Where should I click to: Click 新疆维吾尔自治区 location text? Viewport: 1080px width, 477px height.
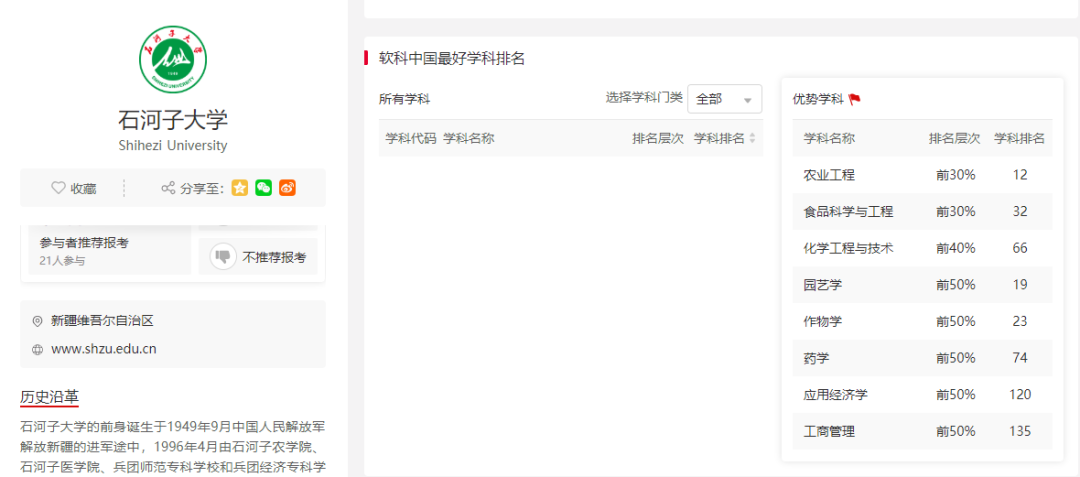(102, 321)
